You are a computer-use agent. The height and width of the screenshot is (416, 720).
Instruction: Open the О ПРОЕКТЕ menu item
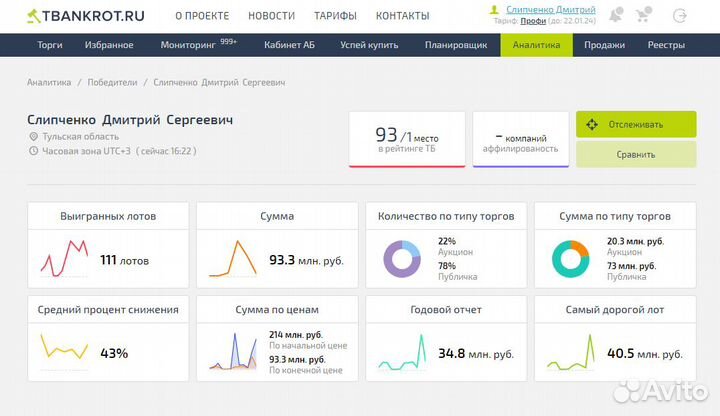[202, 16]
